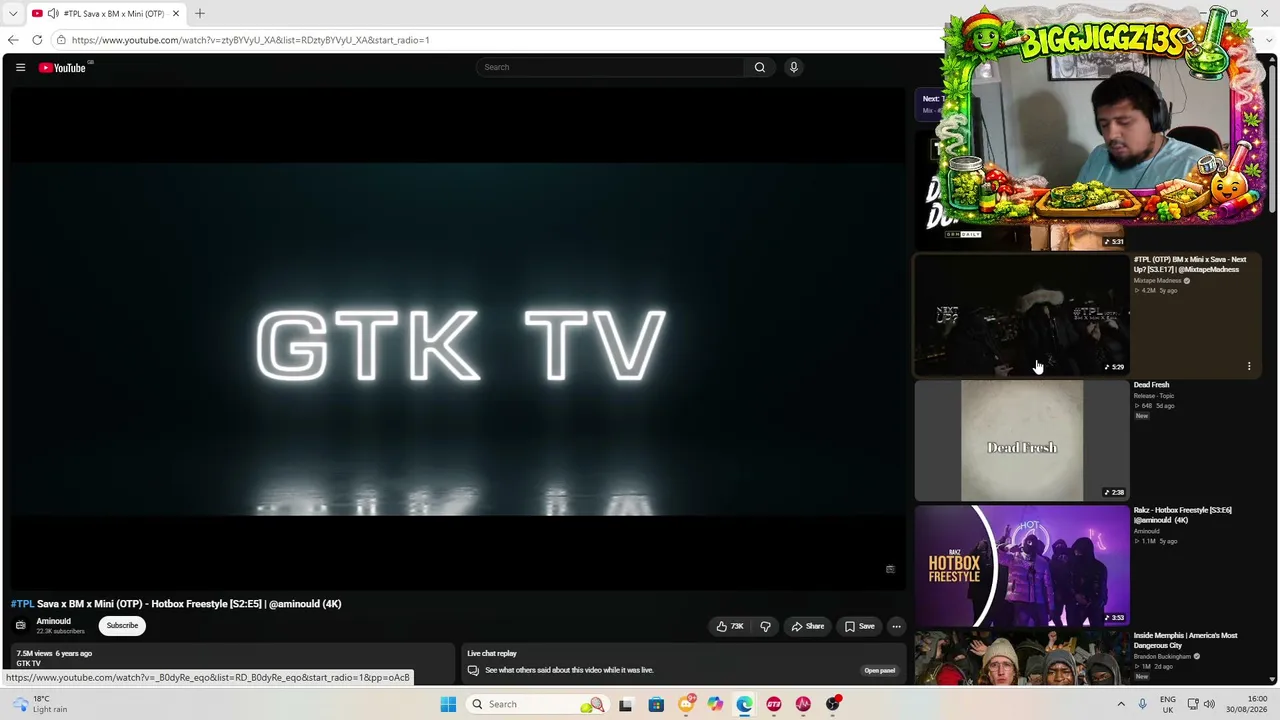The image size is (1280, 720).
Task: Click the YouTube search magnifier button
Action: 760,67
